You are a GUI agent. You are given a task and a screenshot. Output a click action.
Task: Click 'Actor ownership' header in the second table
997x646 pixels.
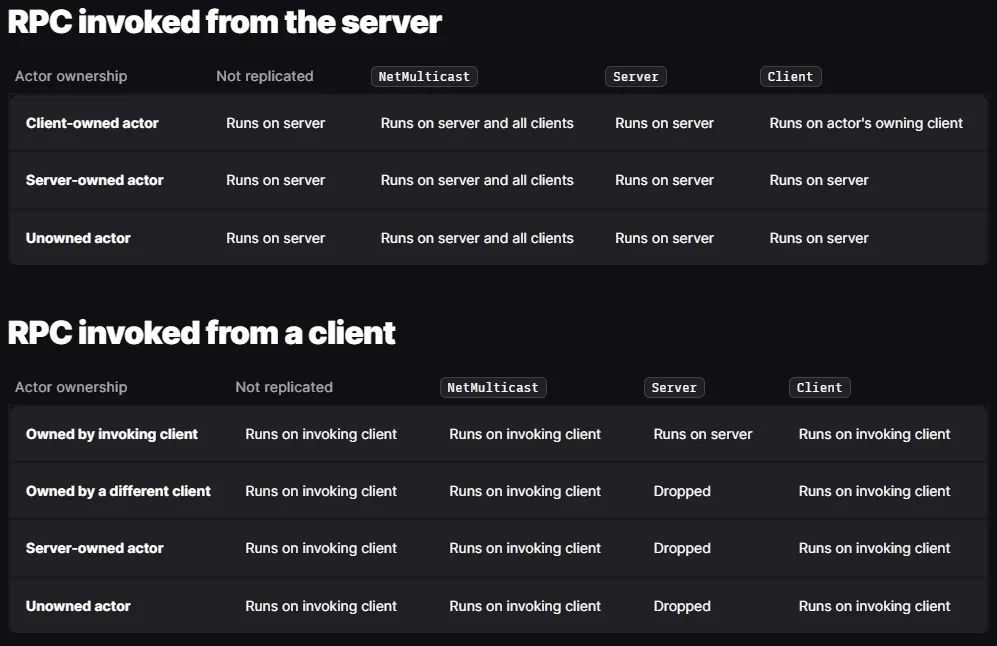pyautogui.click(x=71, y=387)
